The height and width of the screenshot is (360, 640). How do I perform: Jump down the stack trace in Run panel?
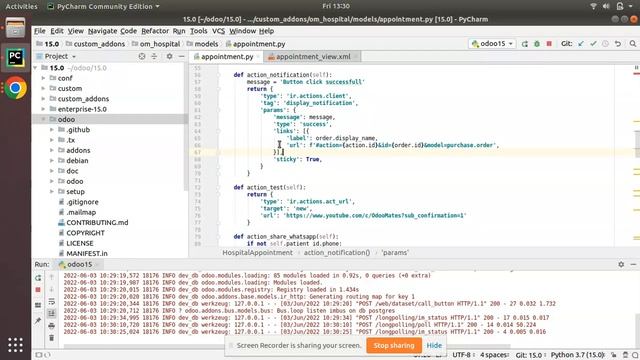(51, 289)
